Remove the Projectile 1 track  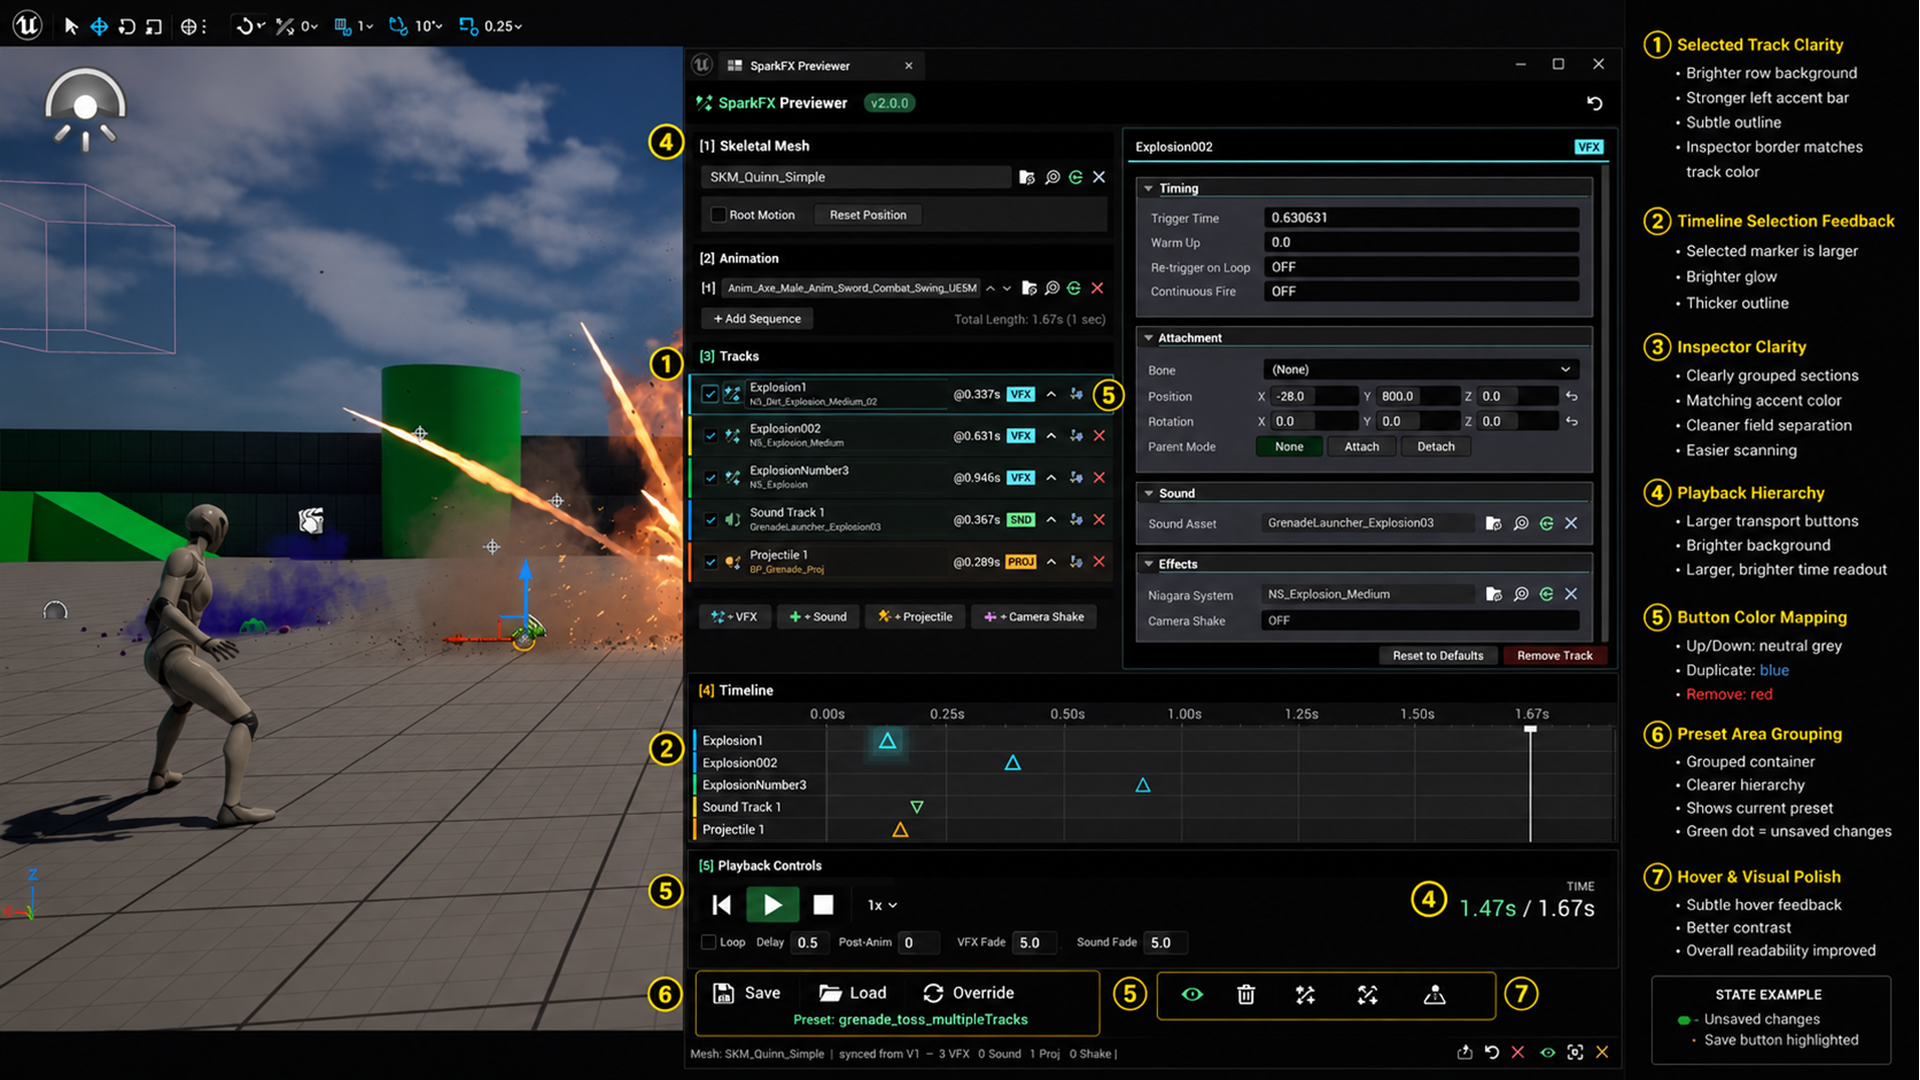[x=1099, y=562]
